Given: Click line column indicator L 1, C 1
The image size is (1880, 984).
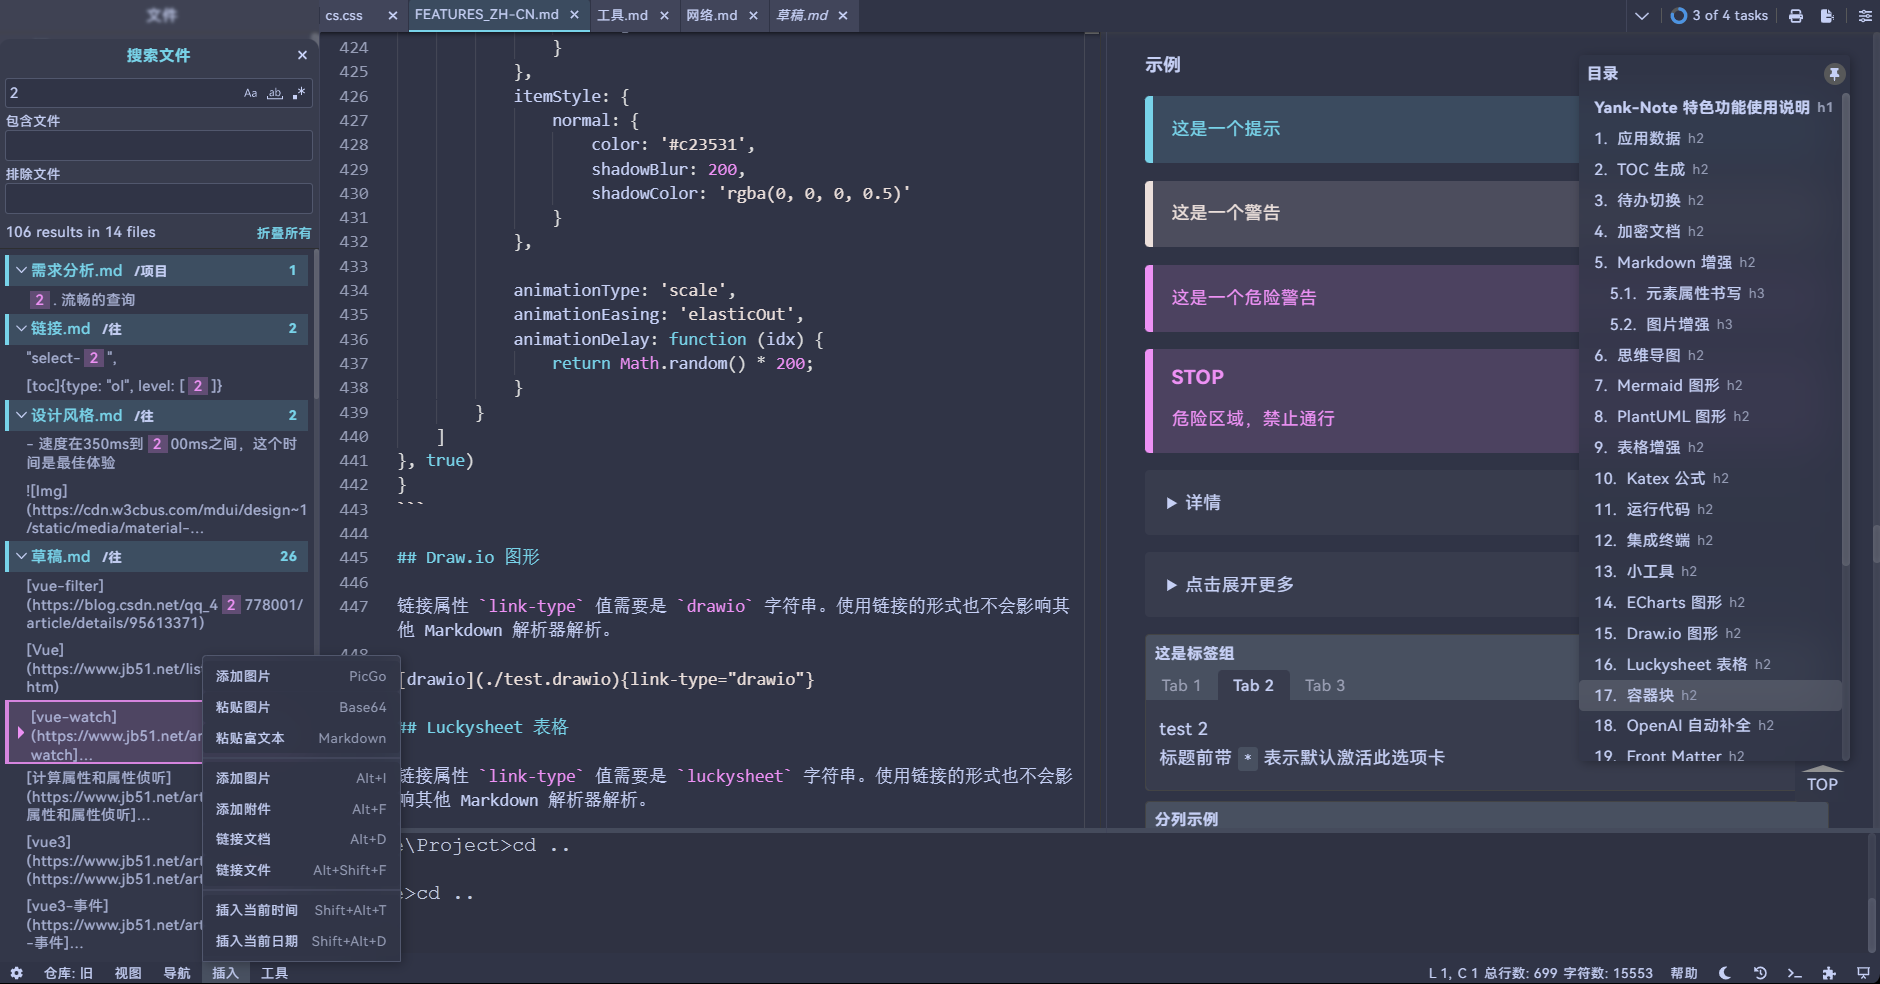Looking at the screenshot, I should pos(1452,973).
